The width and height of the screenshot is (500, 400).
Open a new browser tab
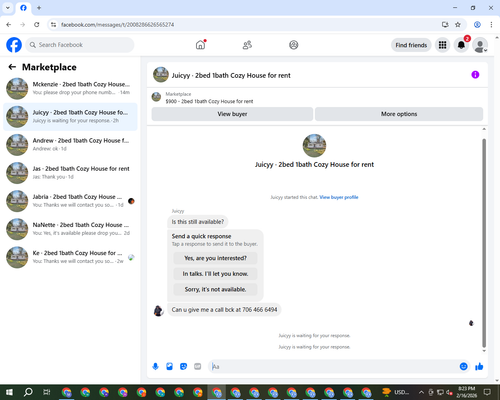coord(39,8)
